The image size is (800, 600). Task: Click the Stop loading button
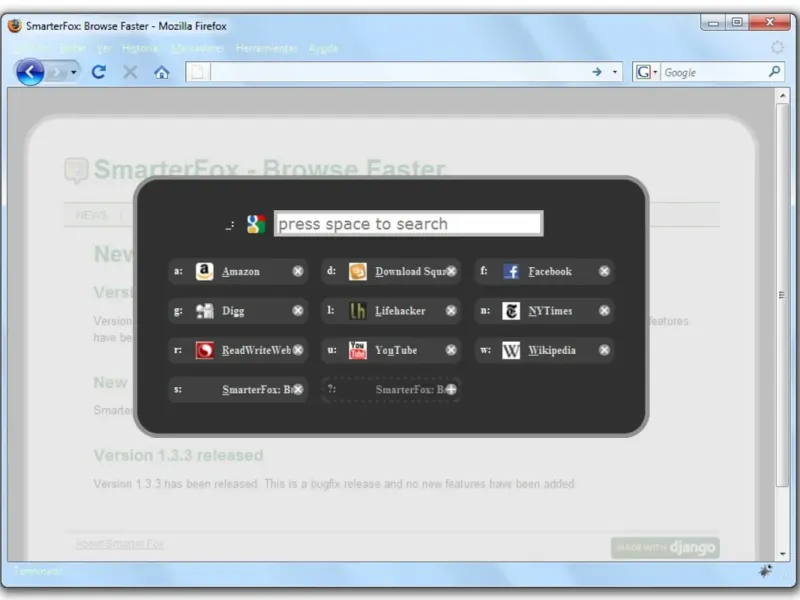(x=130, y=72)
